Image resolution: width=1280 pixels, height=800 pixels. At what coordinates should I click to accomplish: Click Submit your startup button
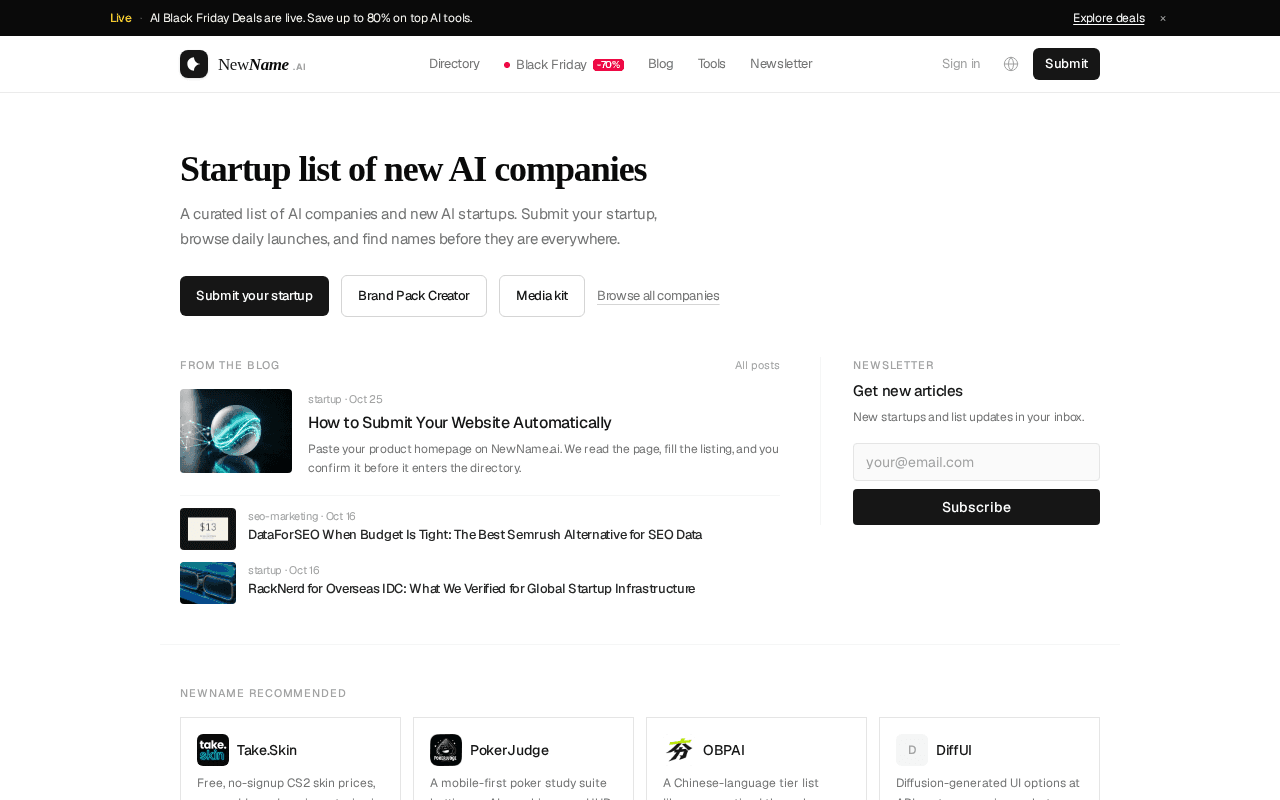coord(254,296)
